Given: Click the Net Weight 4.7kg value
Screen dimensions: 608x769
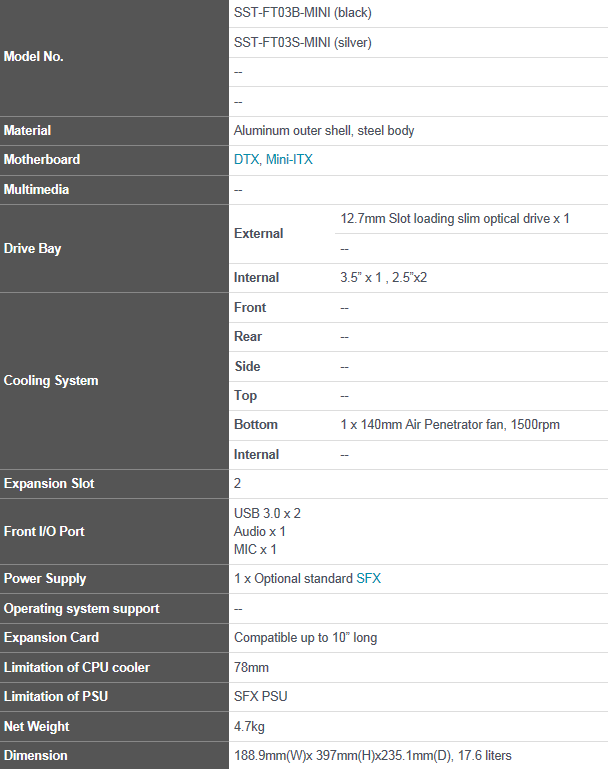Looking at the screenshot, I should 249,726.
